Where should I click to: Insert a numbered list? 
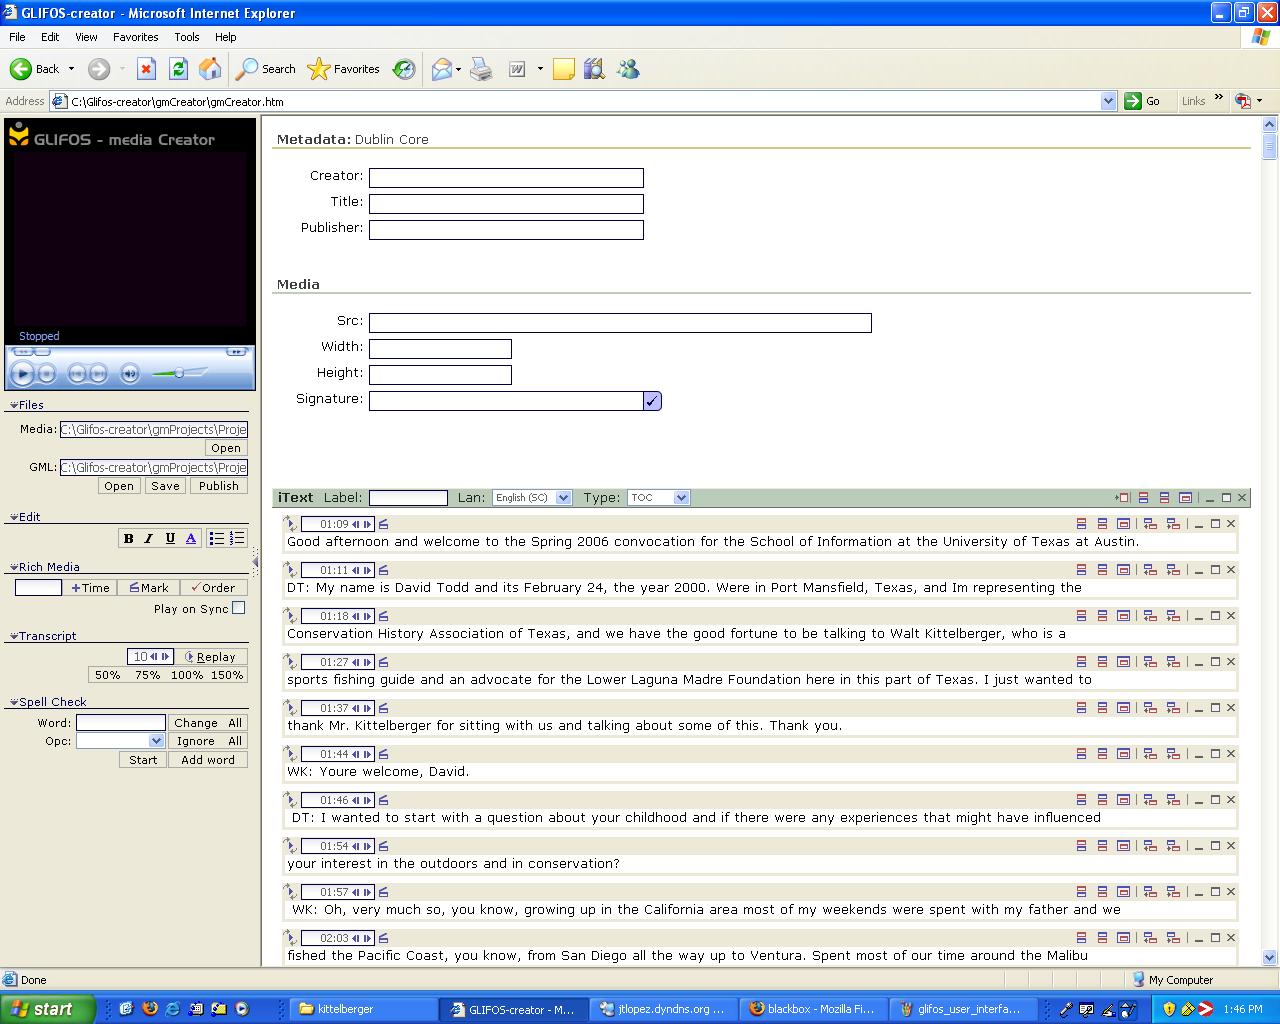[x=237, y=538]
